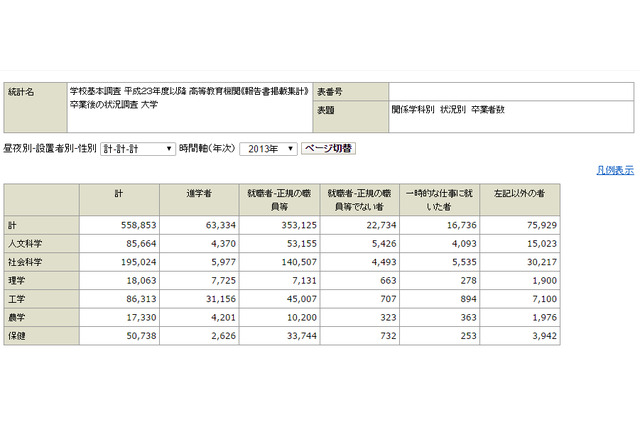Select cell value 4,370
The image size is (640, 426).
point(223,244)
